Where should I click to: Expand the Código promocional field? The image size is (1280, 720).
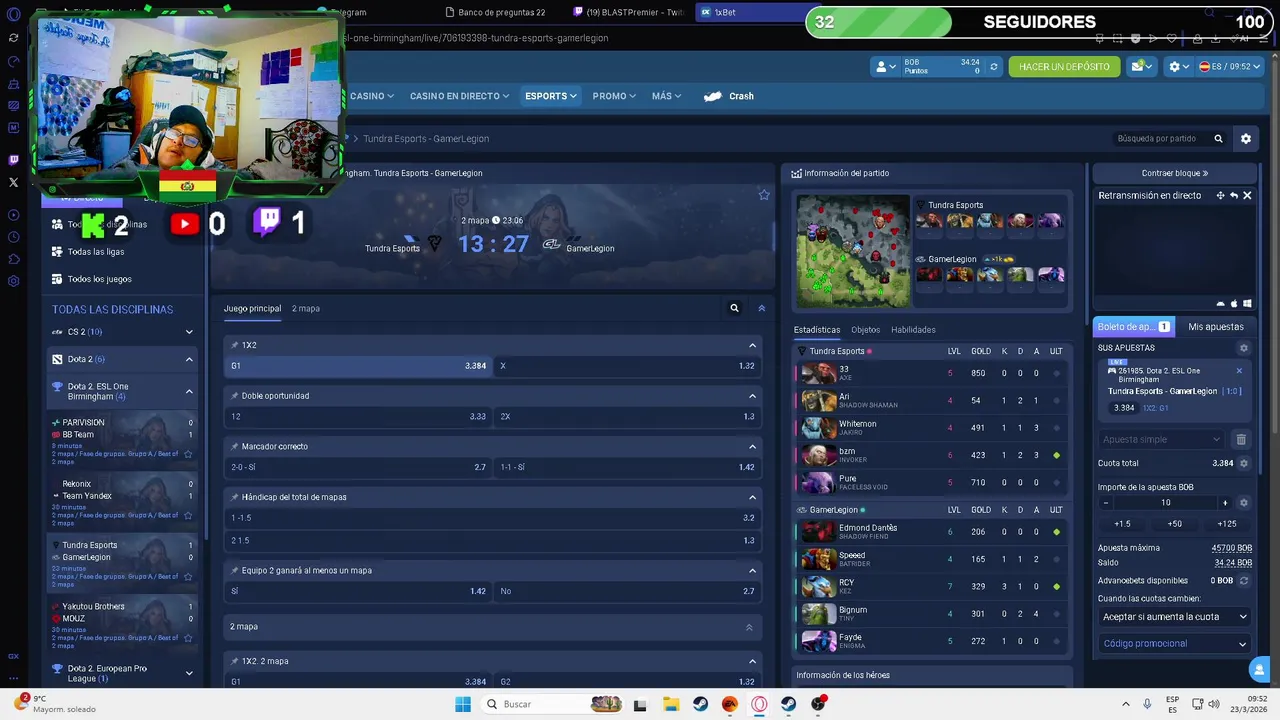(x=1174, y=644)
